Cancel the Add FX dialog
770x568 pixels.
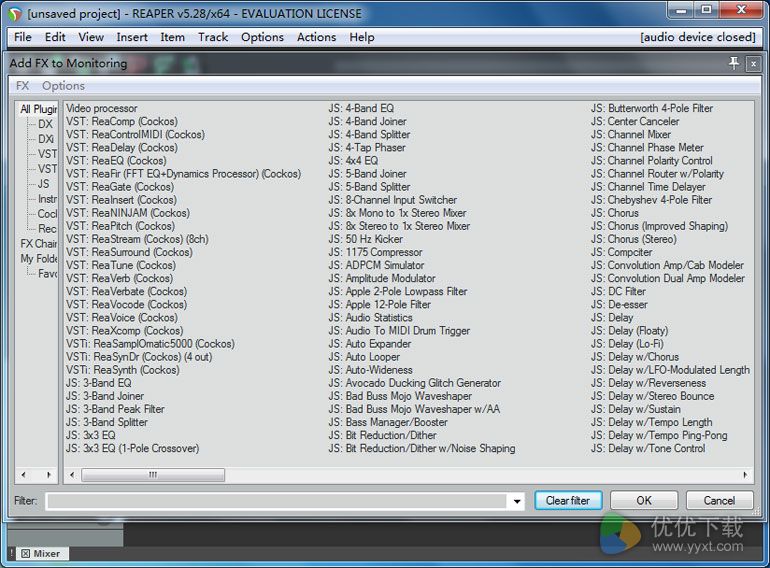(x=719, y=500)
